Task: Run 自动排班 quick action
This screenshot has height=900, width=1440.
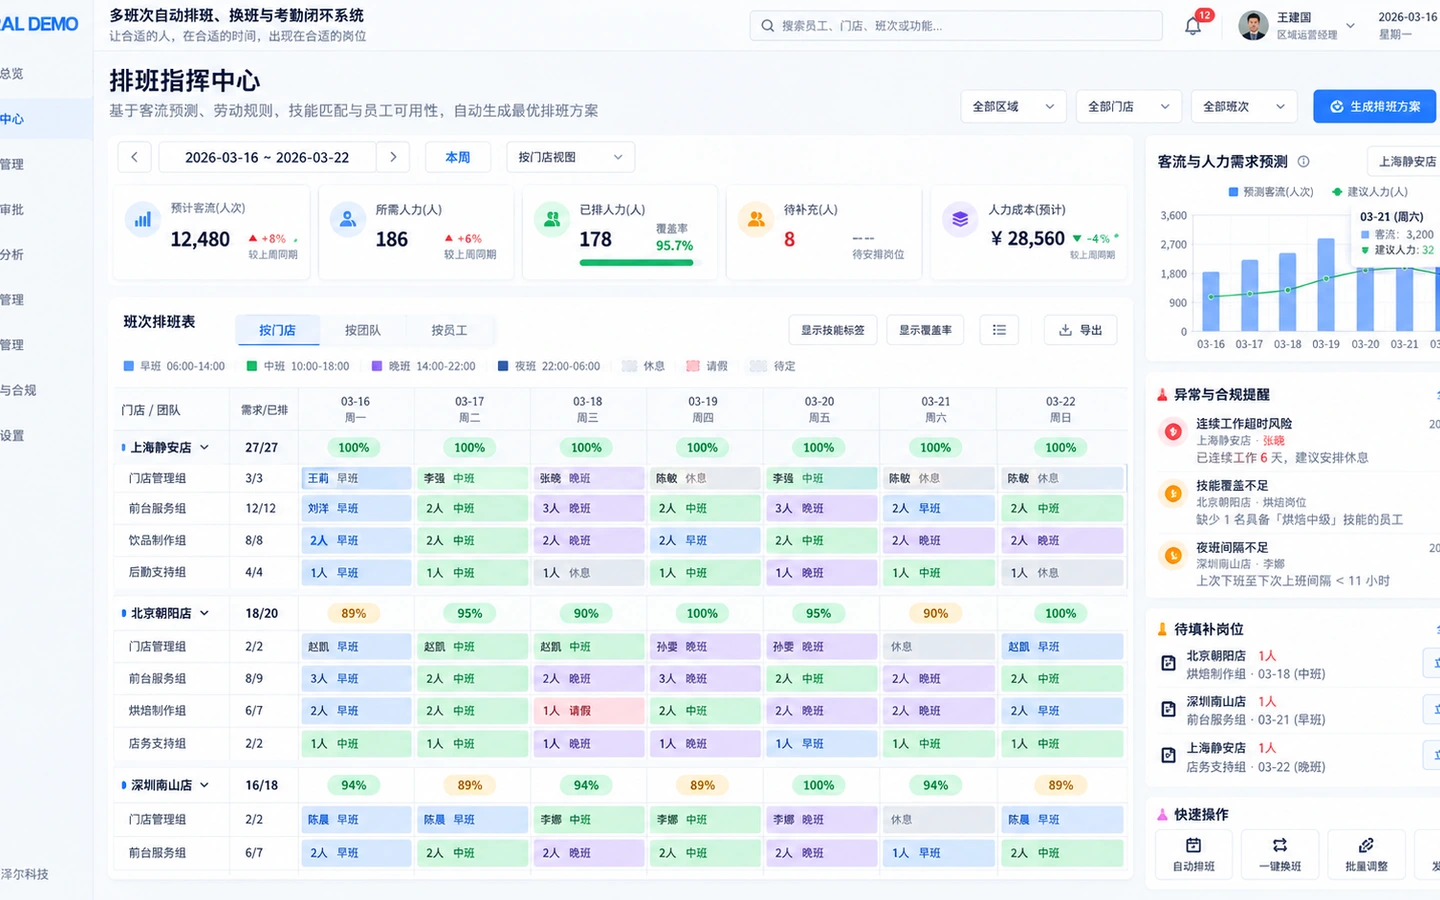Action: click(1193, 854)
